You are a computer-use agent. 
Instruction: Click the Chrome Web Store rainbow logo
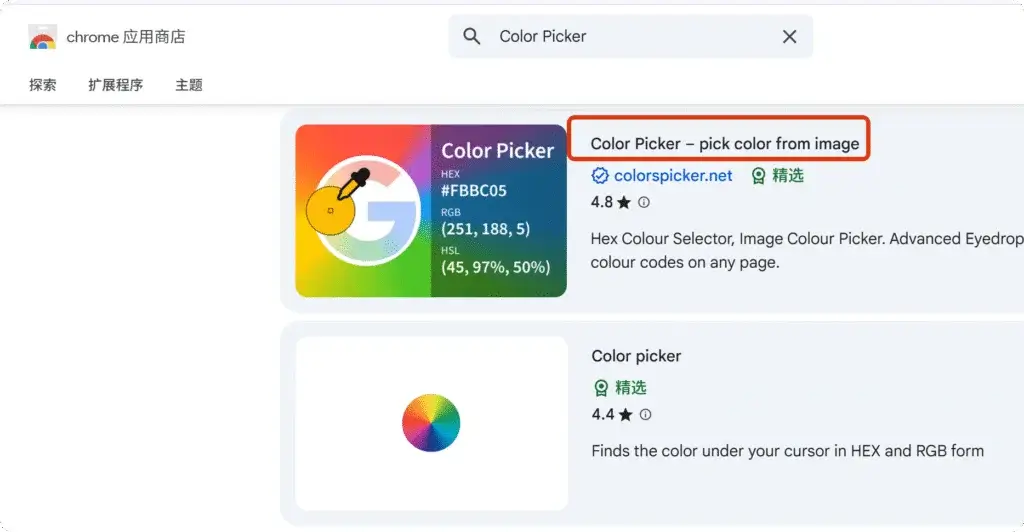42,38
